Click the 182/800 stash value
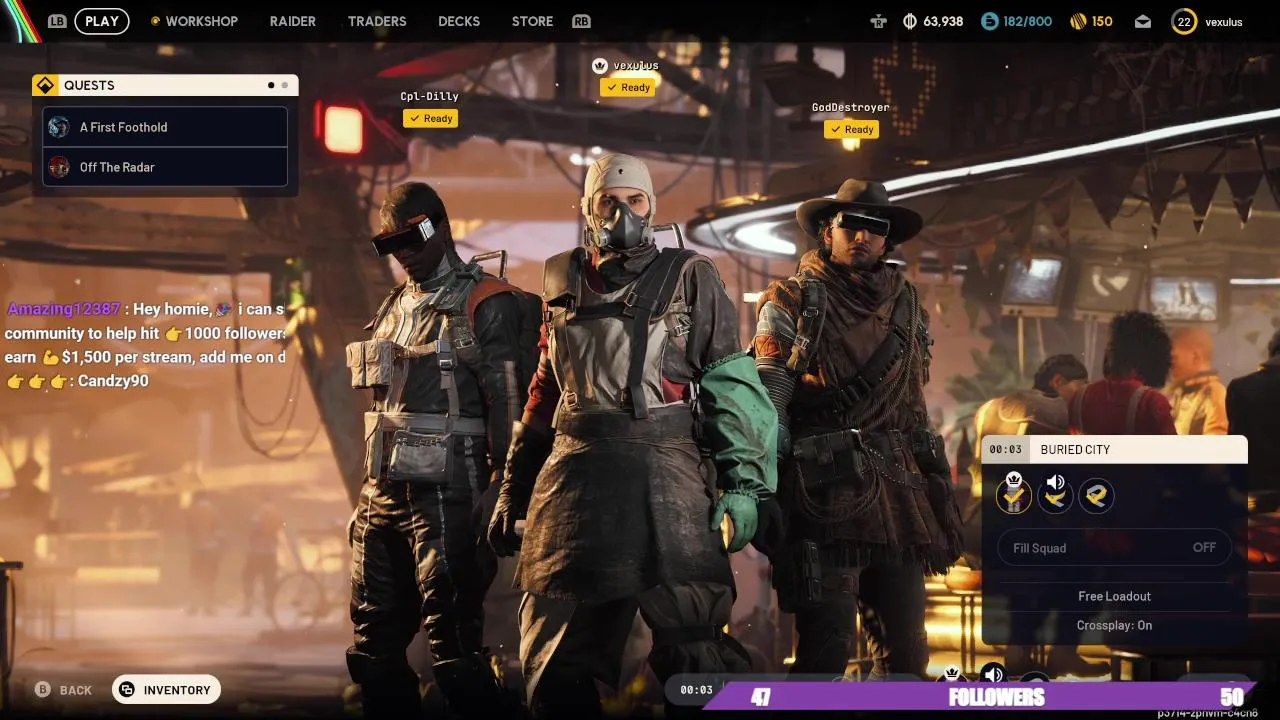This screenshot has height=720, width=1280. pos(1028,21)
